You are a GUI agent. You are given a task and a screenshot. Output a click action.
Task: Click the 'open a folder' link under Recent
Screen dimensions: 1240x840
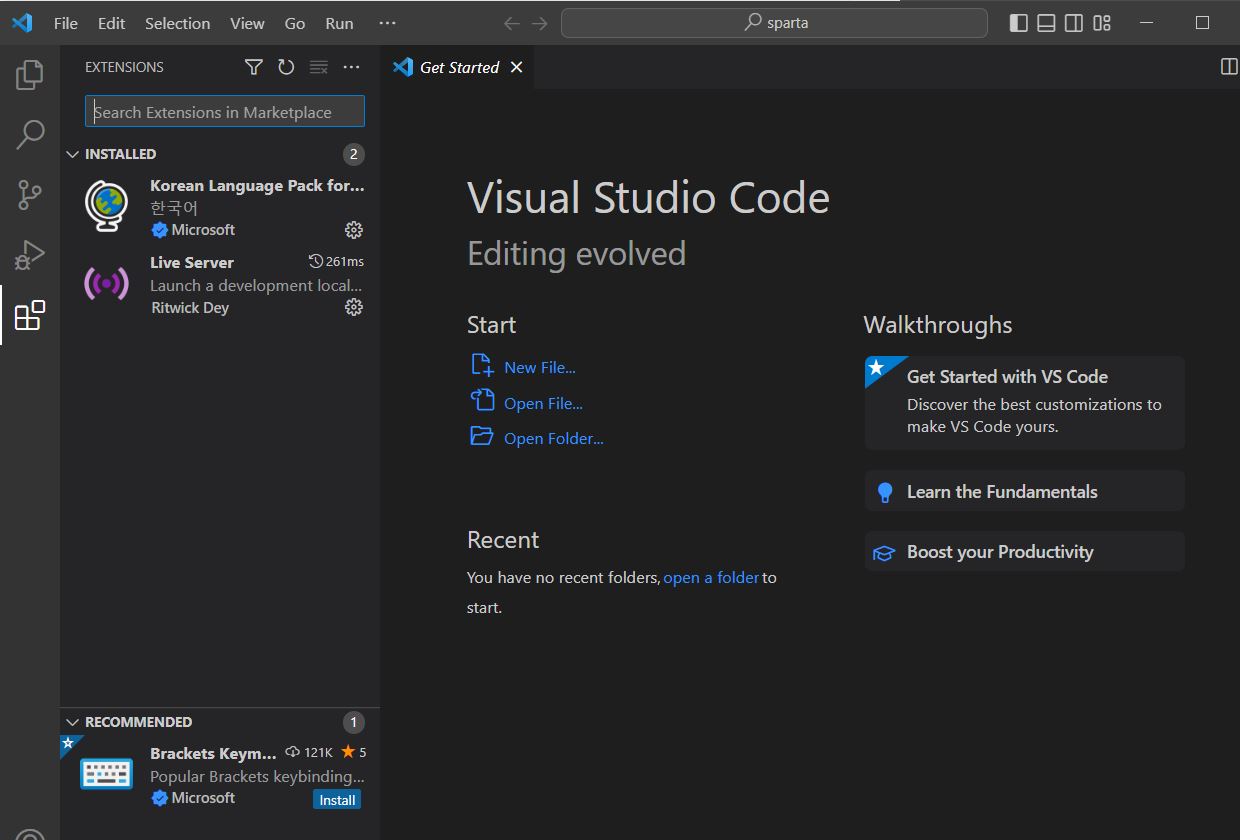click(x=711, y=577)
